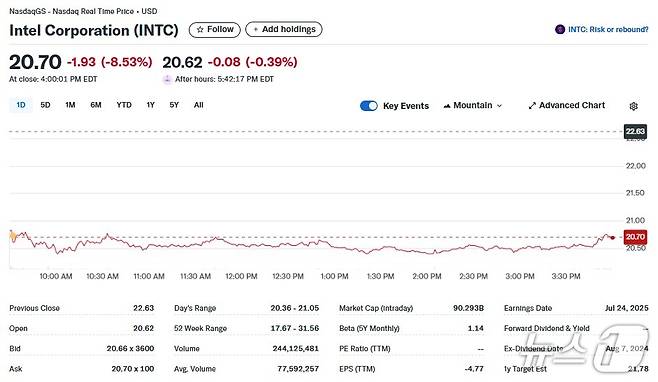Viewport: 658px width, 382px height.
Task: Click Avg. Volume value 77,592,257
Action: click(x=298, y=369)
